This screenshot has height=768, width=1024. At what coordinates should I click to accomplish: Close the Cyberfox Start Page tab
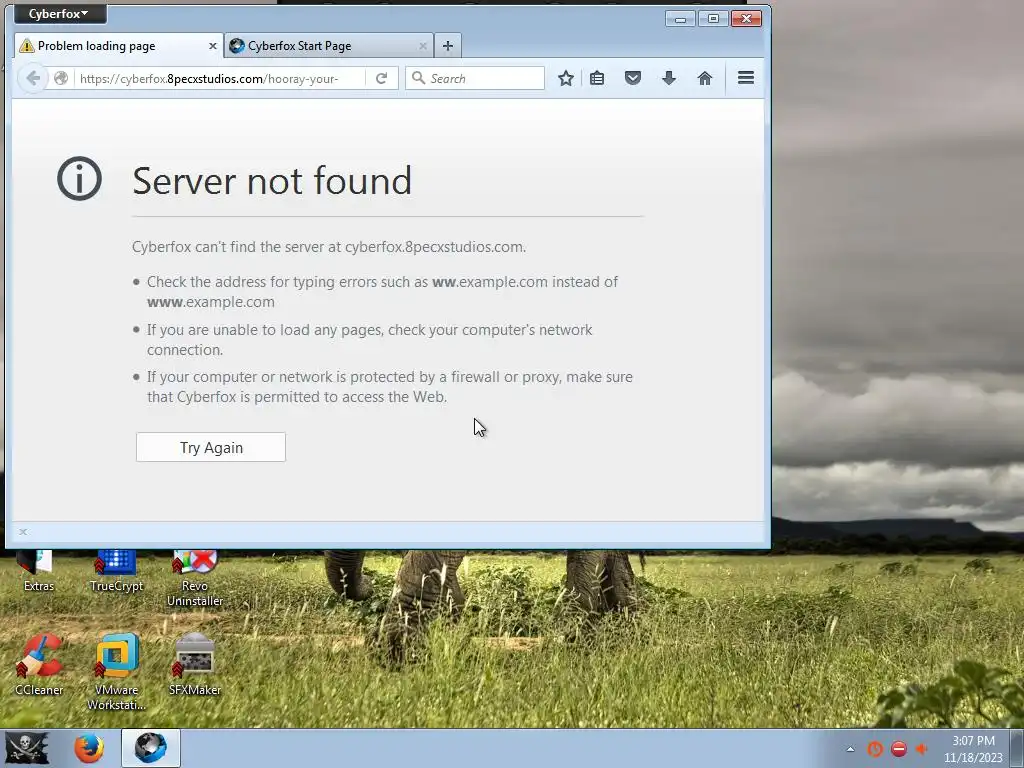click(423, 46)
